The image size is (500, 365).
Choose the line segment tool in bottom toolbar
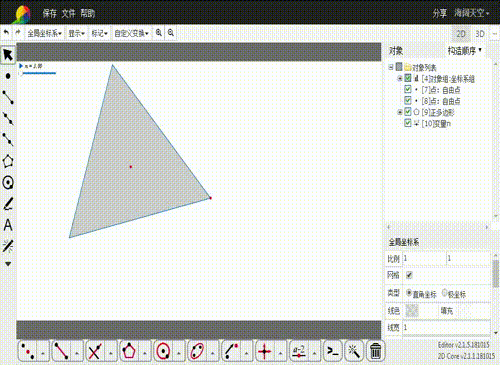coord(61,351)
